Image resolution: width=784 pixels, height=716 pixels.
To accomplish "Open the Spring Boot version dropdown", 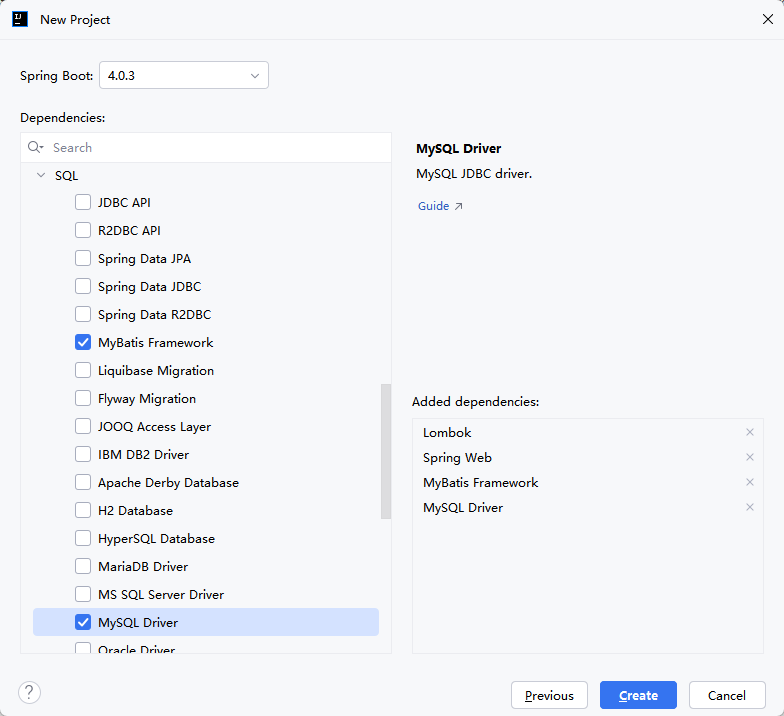I will click(x=184, y=76).
